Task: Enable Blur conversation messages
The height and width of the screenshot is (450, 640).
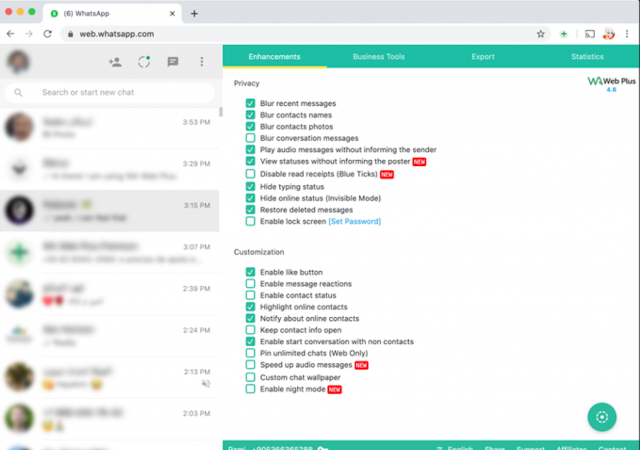Action: tap(250, 138)
